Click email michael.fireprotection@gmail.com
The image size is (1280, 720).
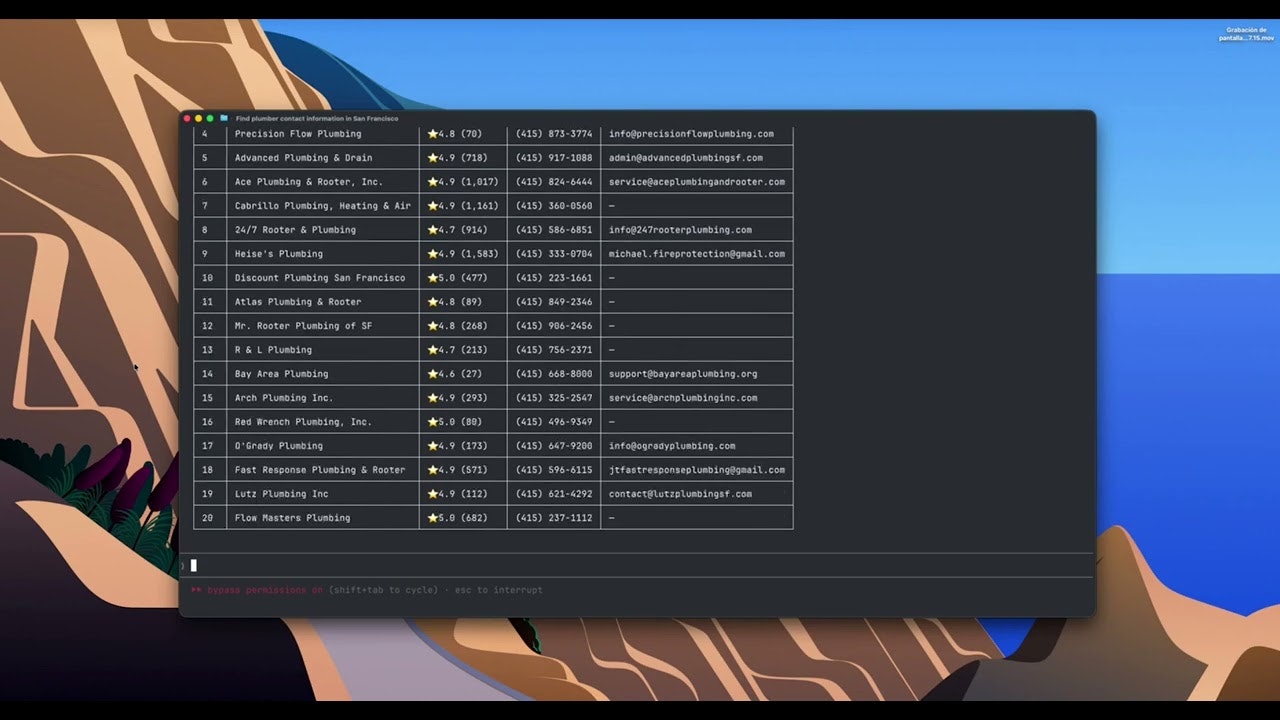pos(697,254)
